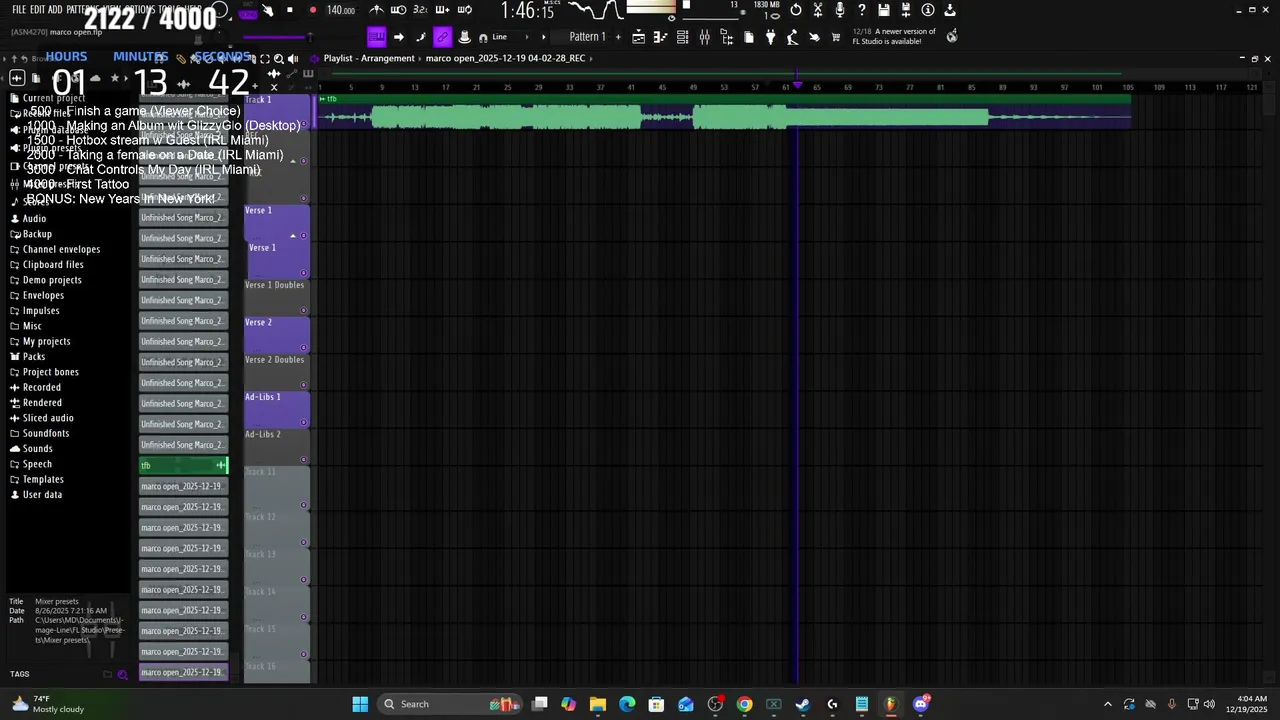The image size is (1280, 720).
Task: Click the browser tree view icon
Action: 727,37
